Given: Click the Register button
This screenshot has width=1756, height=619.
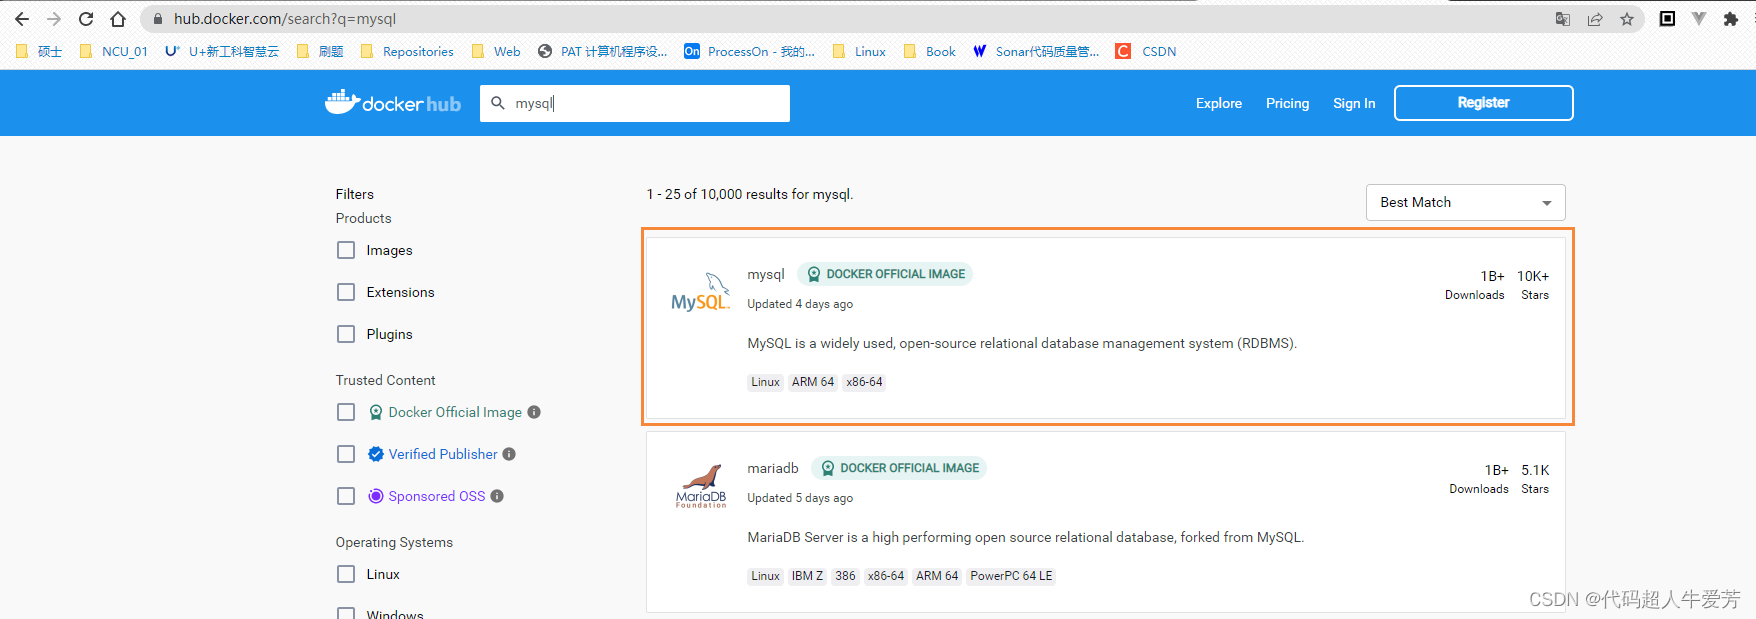Looking at the screenshot, I should [1483, 103].
